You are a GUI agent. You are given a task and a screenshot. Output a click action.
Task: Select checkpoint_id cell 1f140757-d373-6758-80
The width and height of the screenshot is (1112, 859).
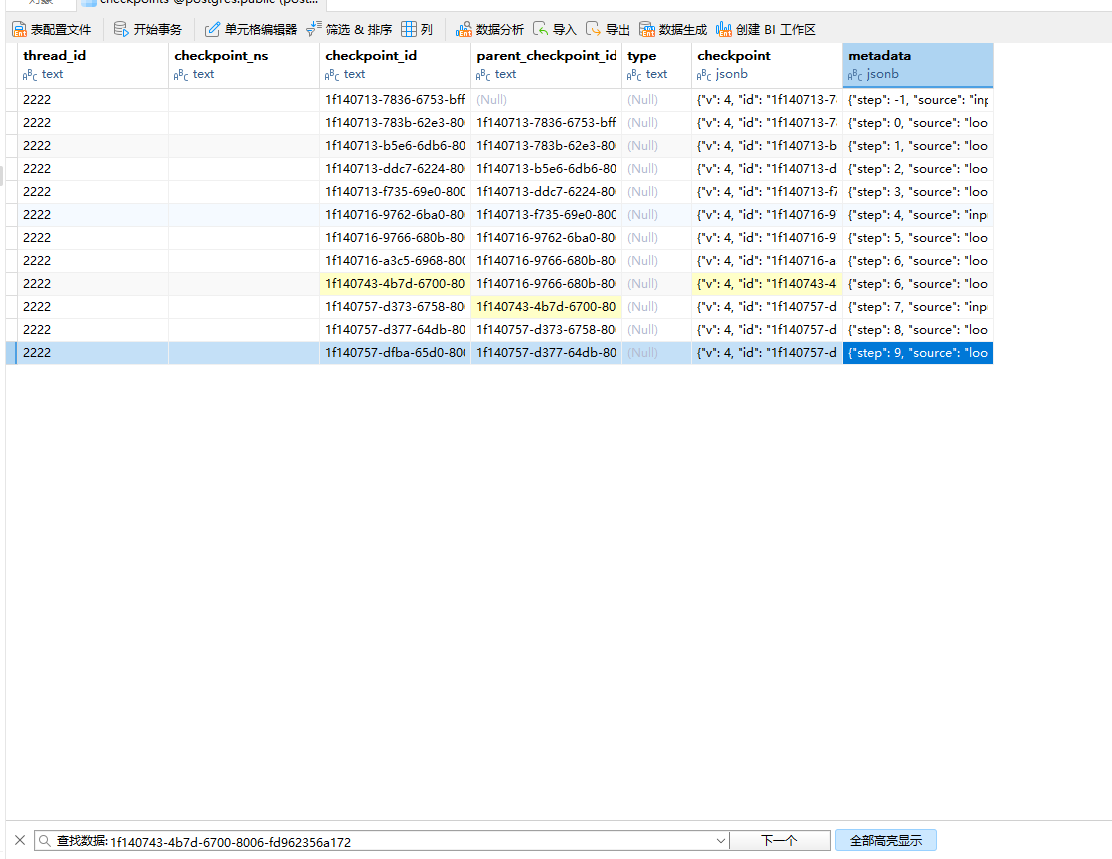pyautogui.click(x=395, y=306)
